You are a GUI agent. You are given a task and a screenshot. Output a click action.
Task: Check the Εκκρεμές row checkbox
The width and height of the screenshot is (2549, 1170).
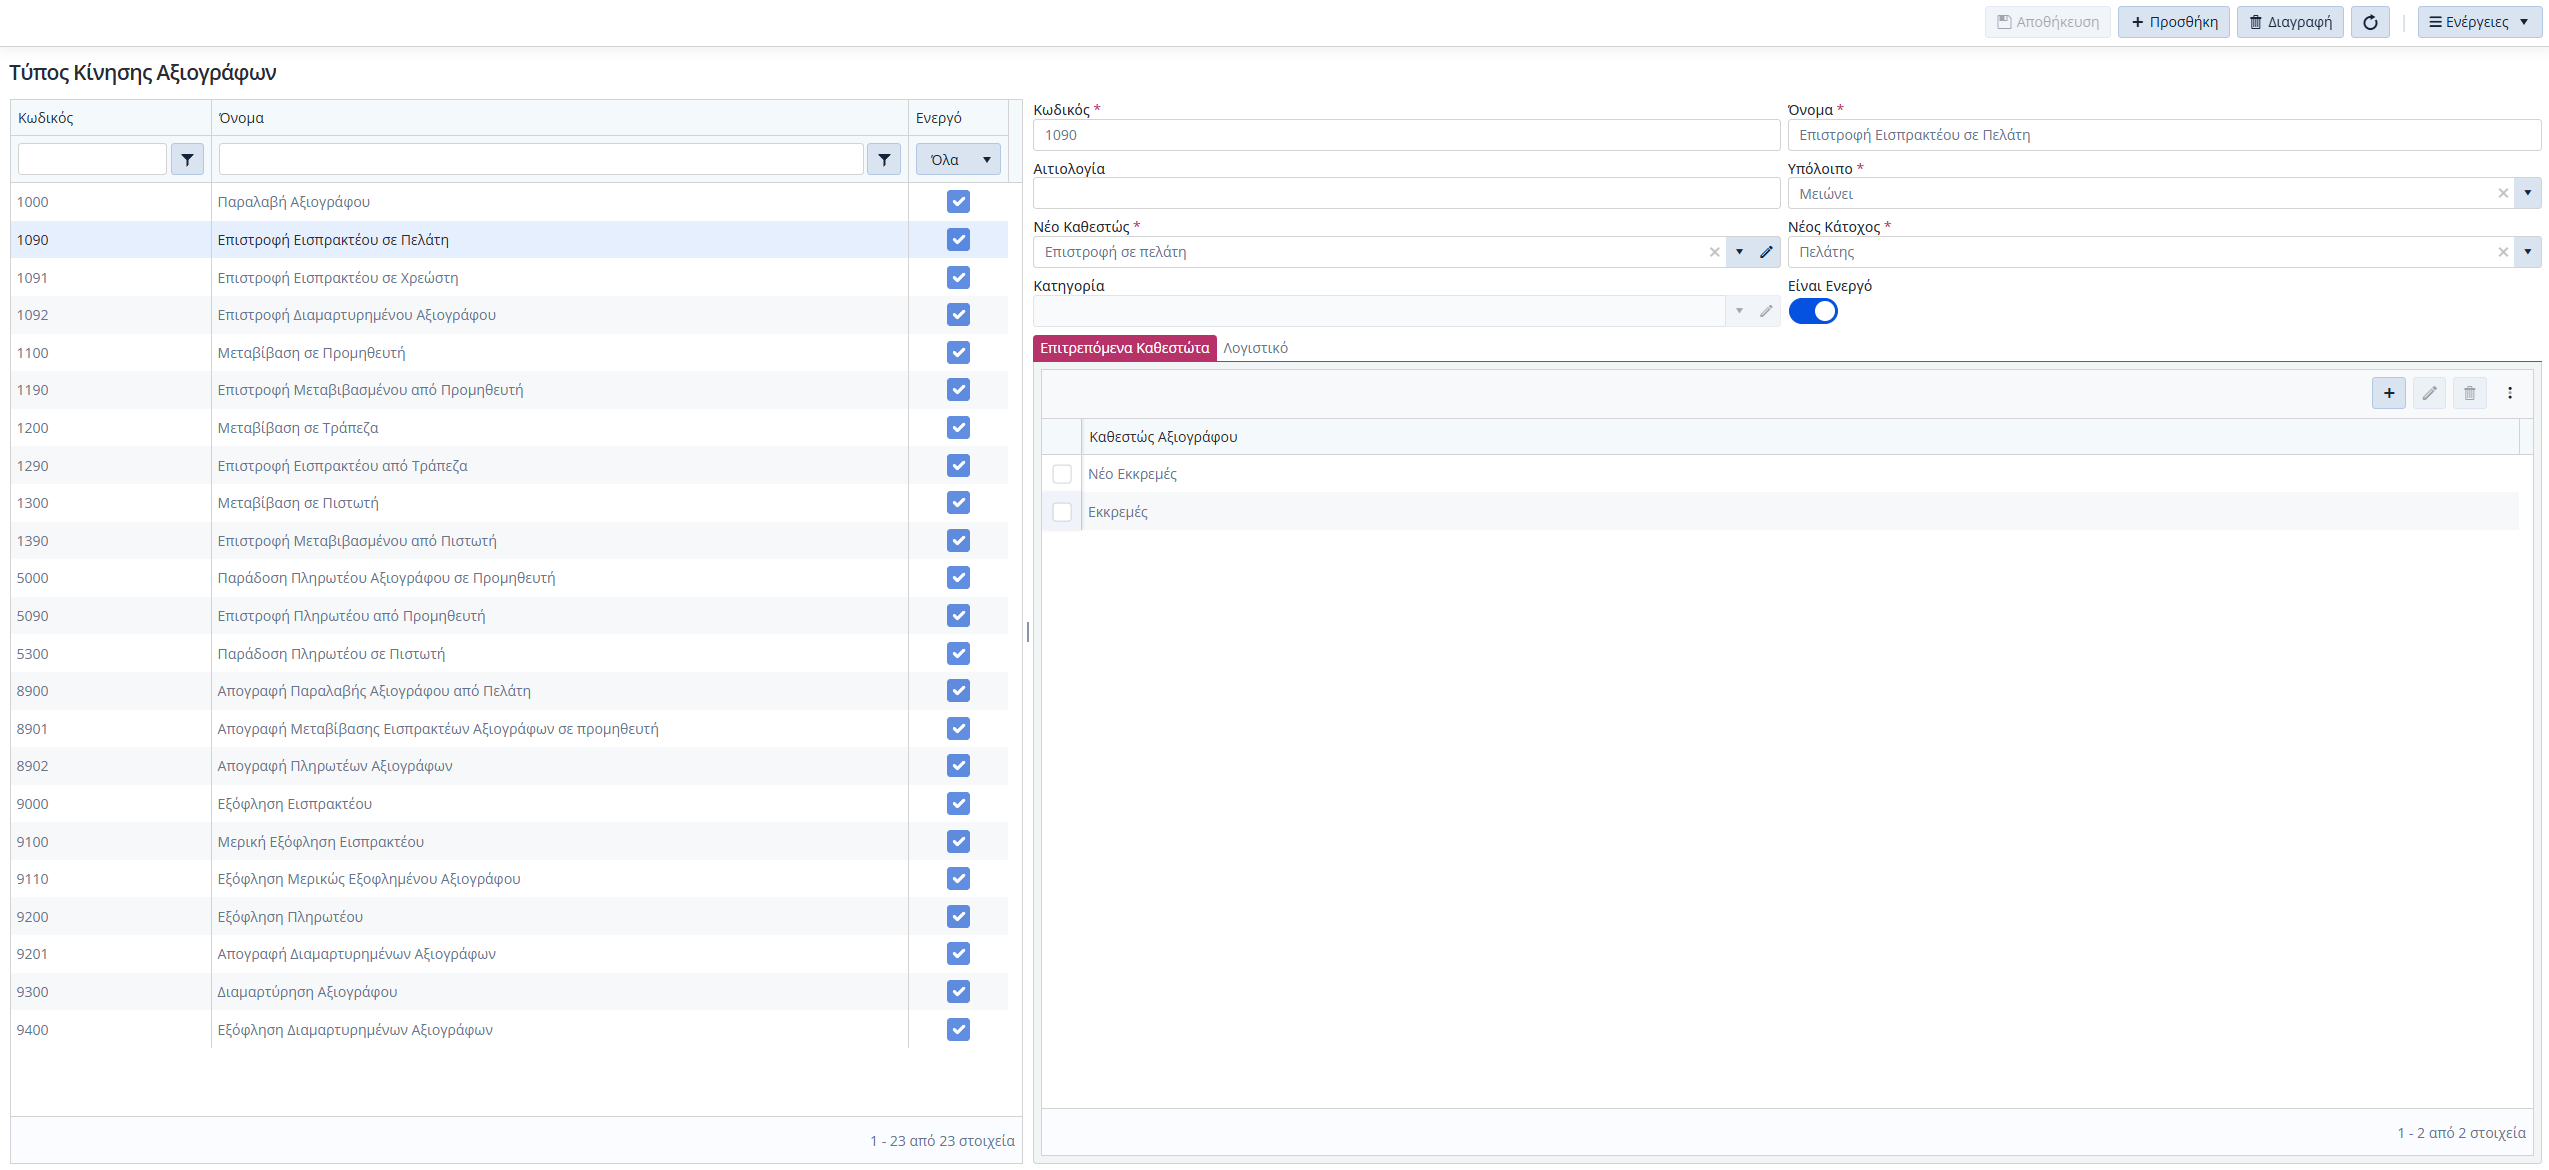(1062, 512)
